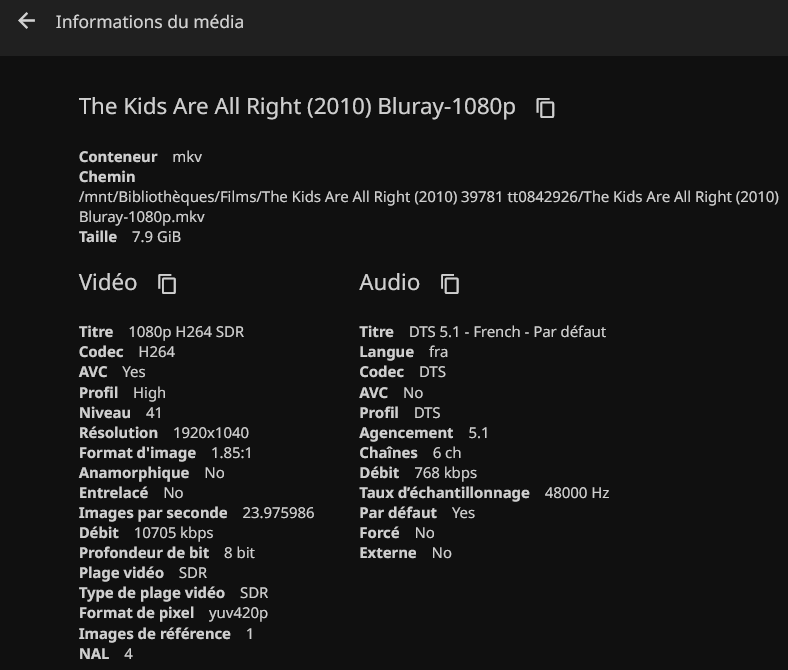Viewport: 788px width, 670px height.
Task: Click the audio language value 'fra'
Action: click(438, 352)
